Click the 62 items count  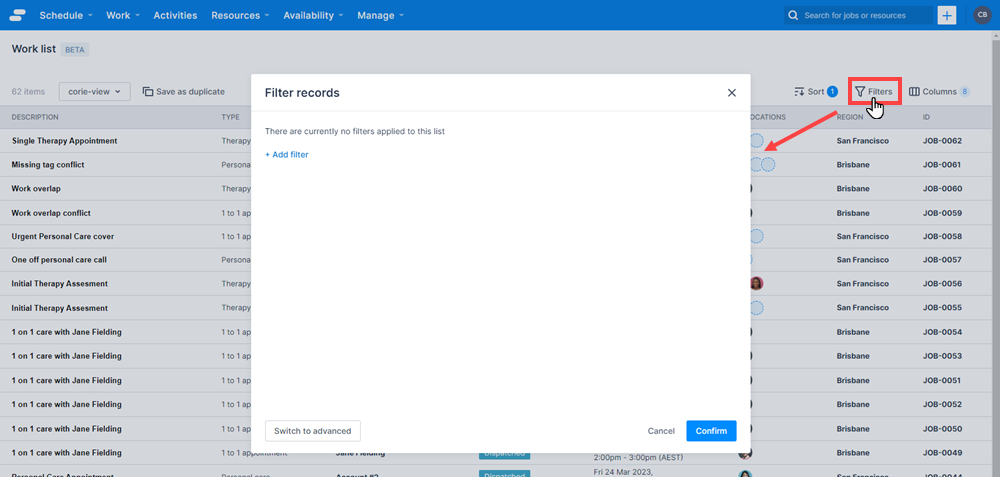[x=28, y=91]
